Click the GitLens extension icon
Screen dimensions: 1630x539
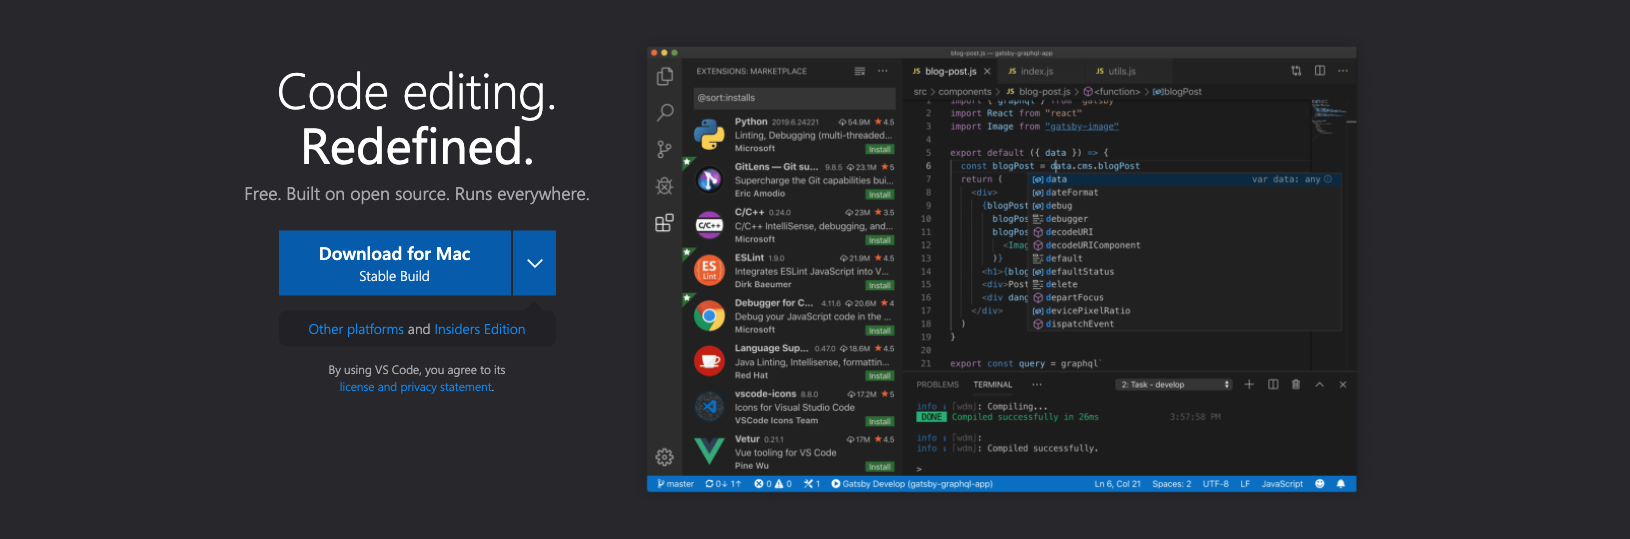pos(709,179)
